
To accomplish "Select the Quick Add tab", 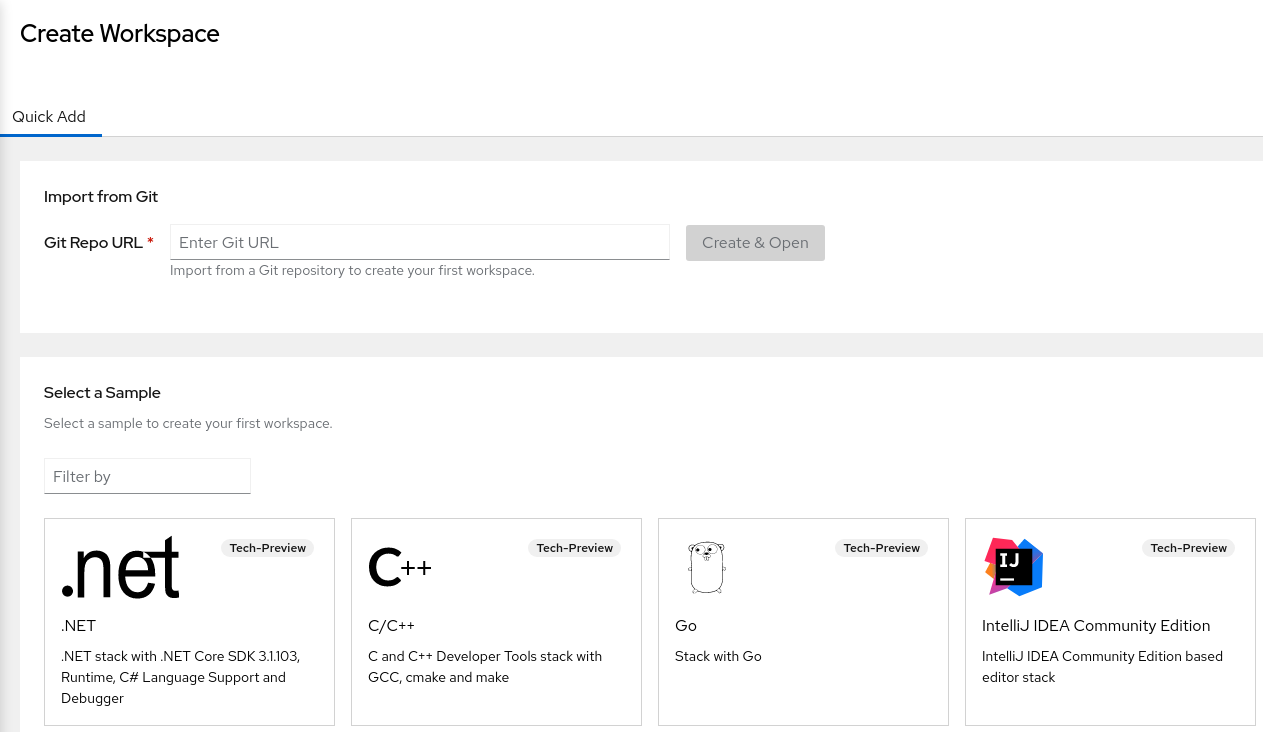I will pos(49,117).
